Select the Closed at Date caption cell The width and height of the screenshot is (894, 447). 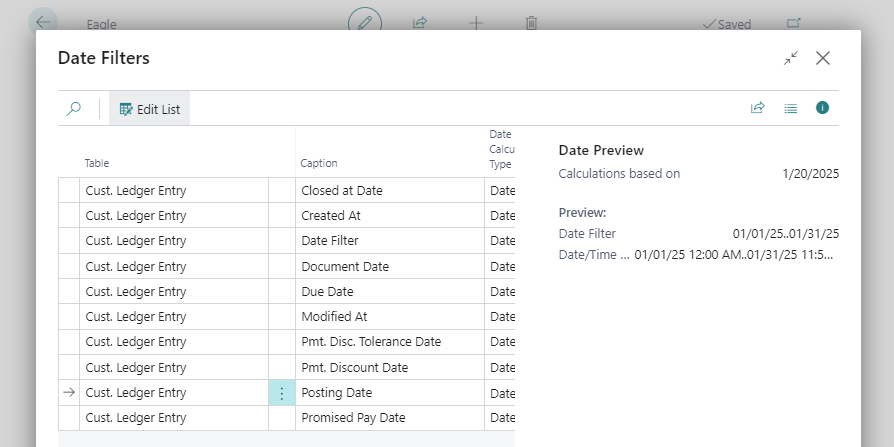point(342,190)
